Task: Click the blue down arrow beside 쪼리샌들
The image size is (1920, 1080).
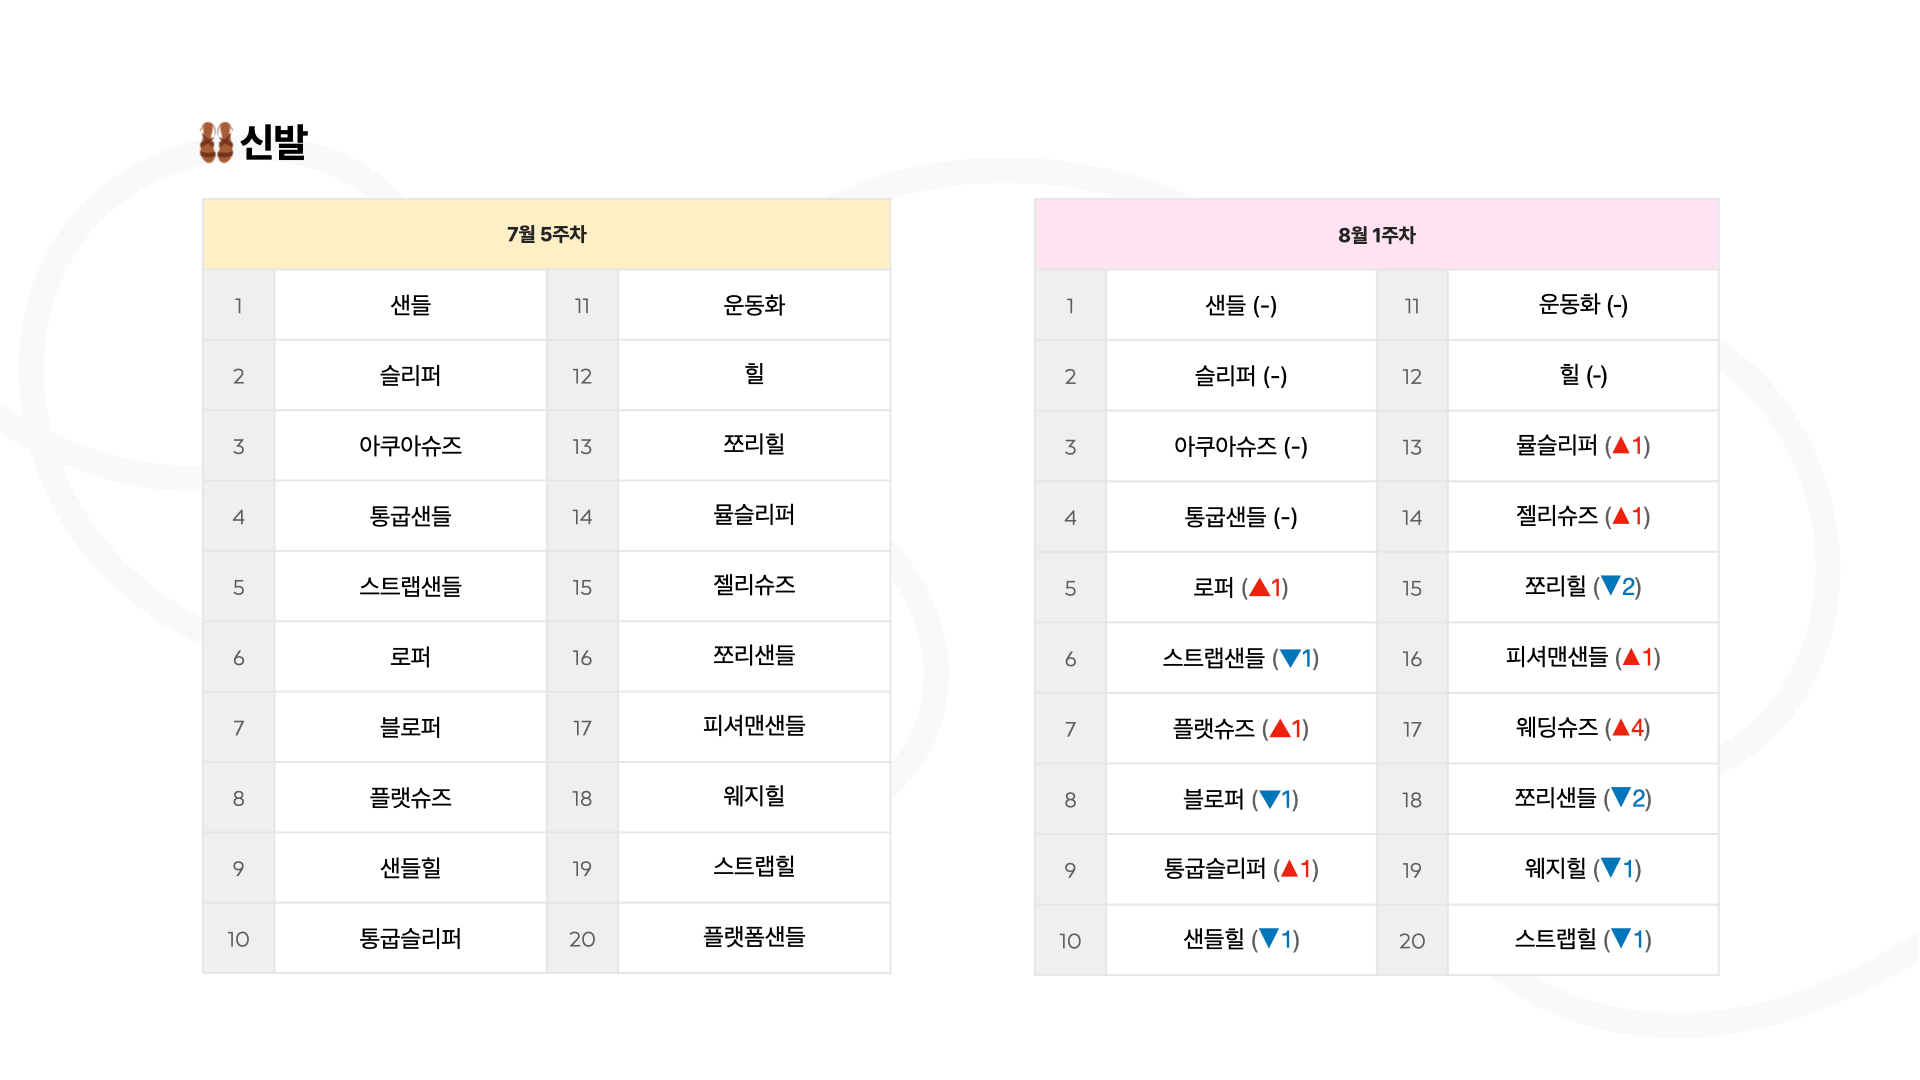Action: point(1621,798)
